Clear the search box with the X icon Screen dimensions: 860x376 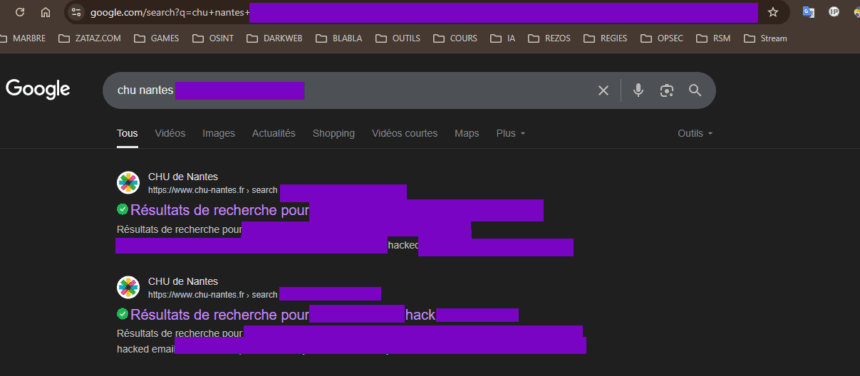pos(603,90)
